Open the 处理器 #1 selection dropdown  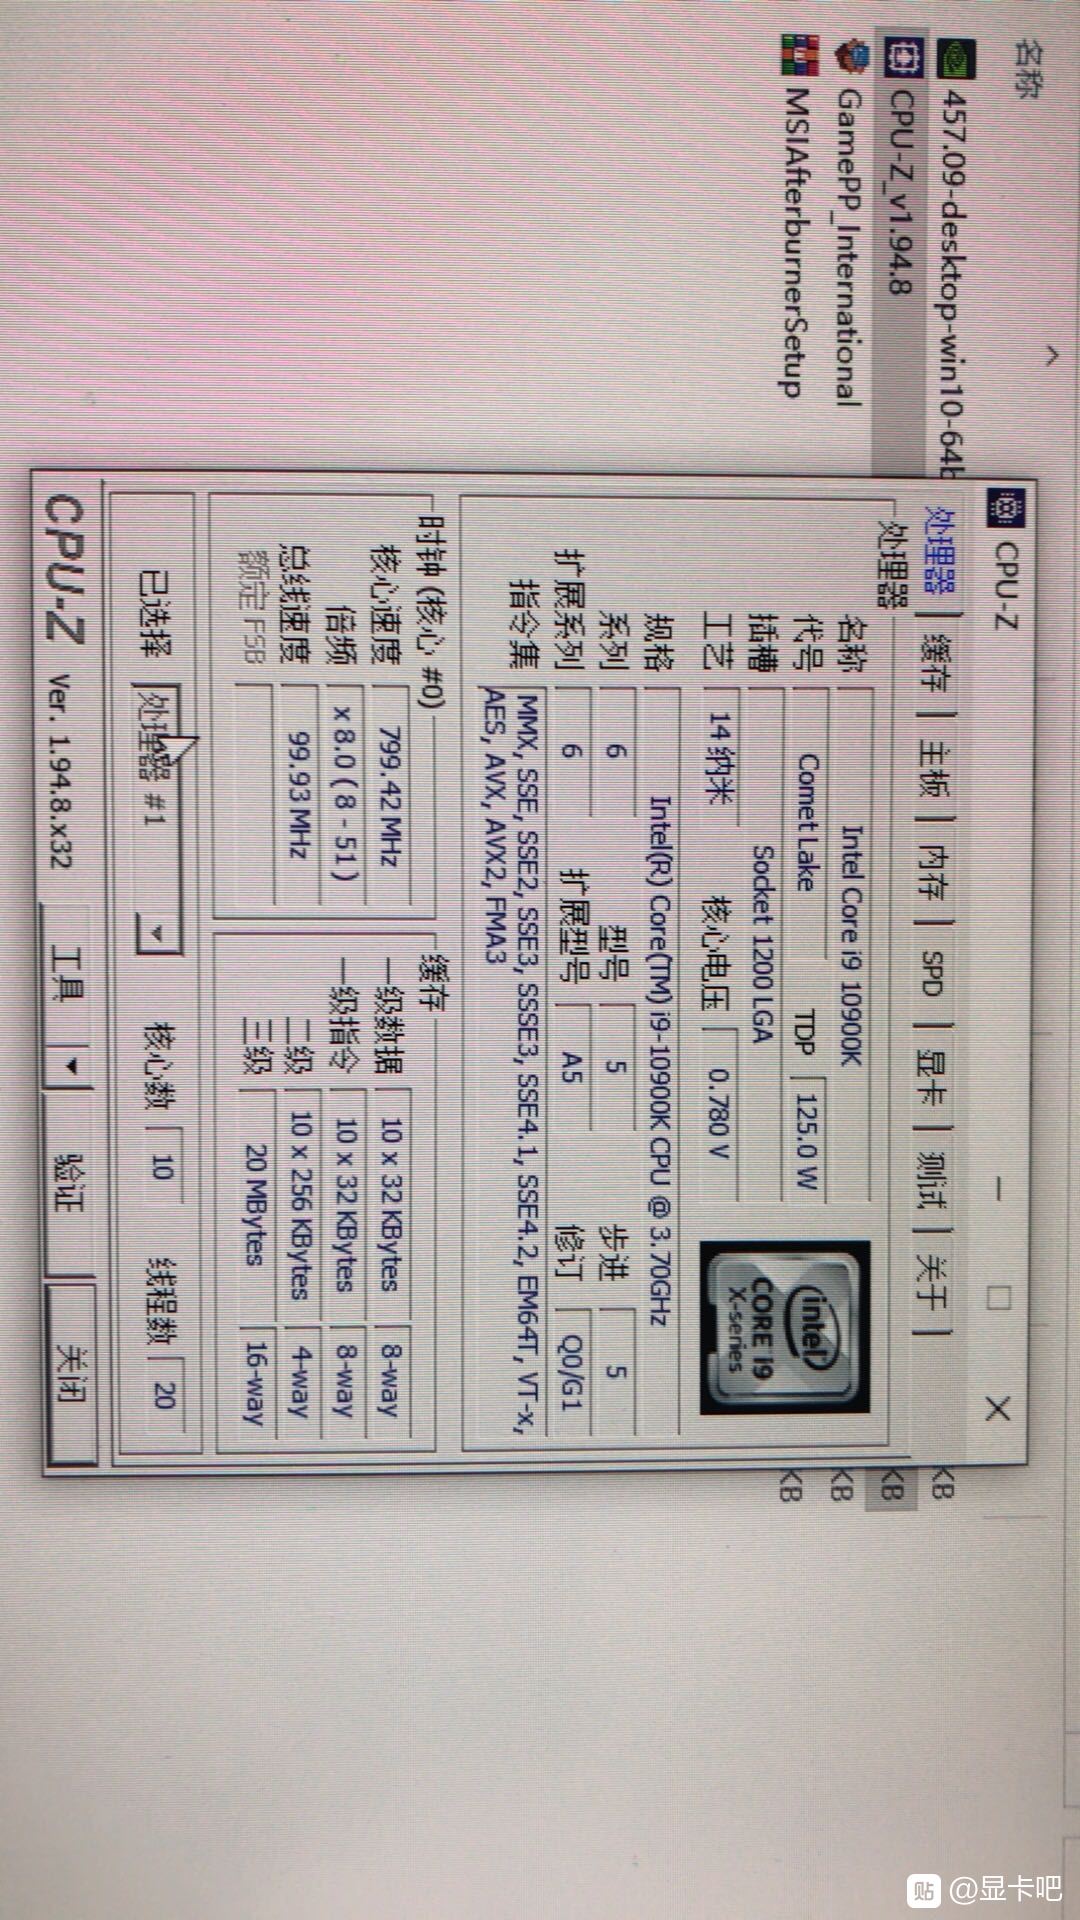pyautogui.click(x=158, y=818)
